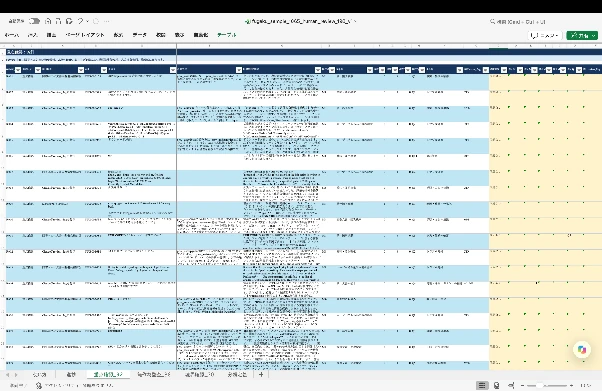
Task: Click the Save icon in quick access toolbar
Action: click(58, 21)
